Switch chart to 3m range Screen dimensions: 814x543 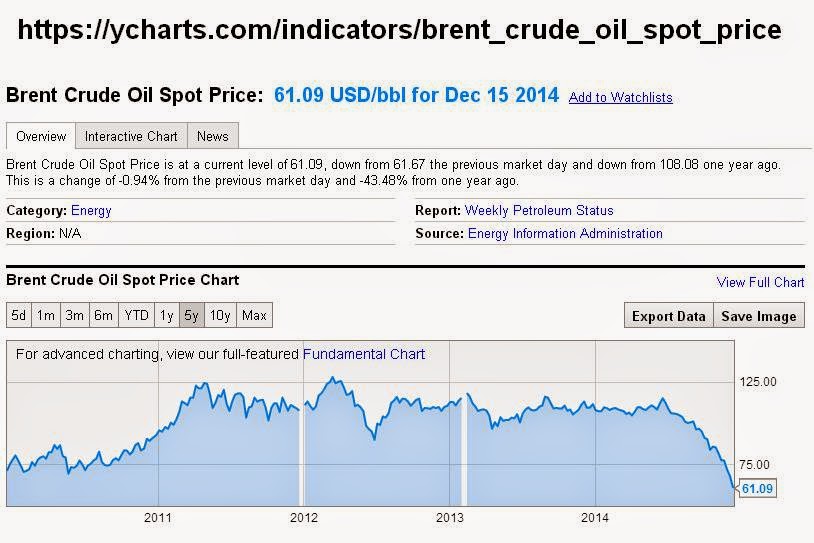click(x=75, y=316)
